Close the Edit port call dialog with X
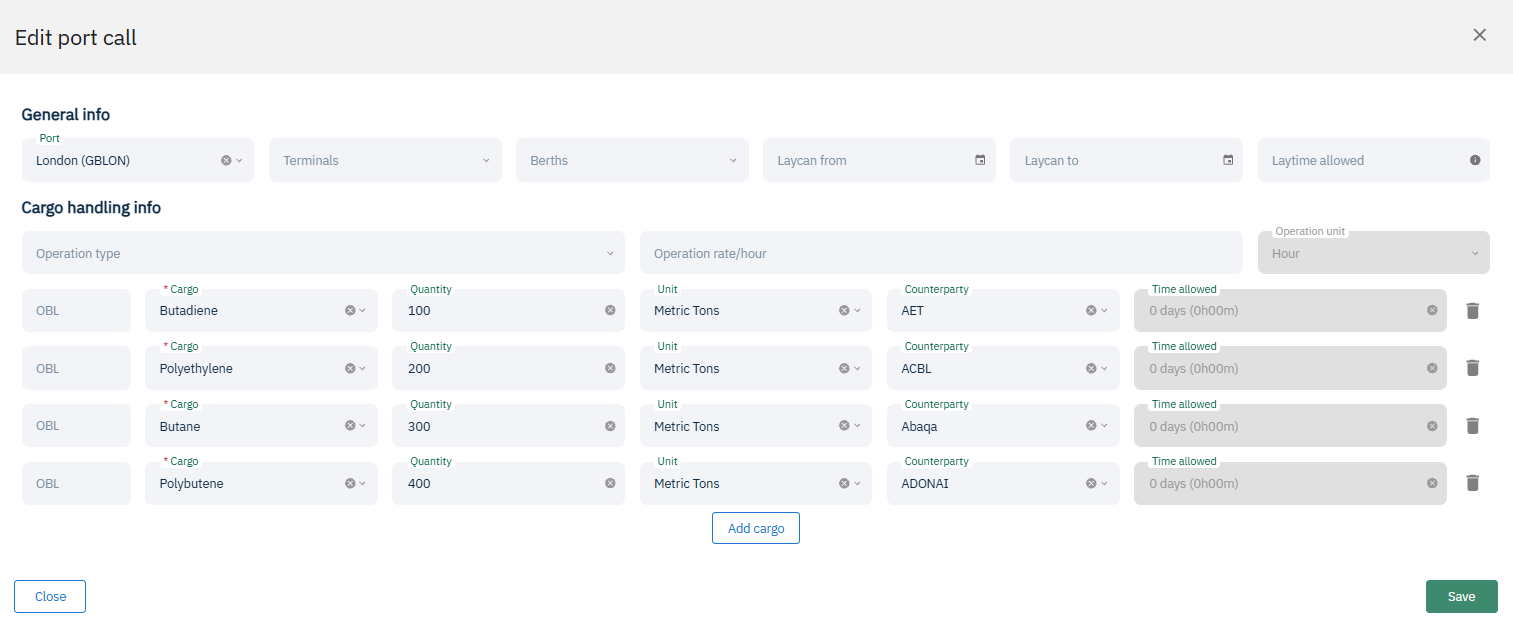 point(1480,35)
